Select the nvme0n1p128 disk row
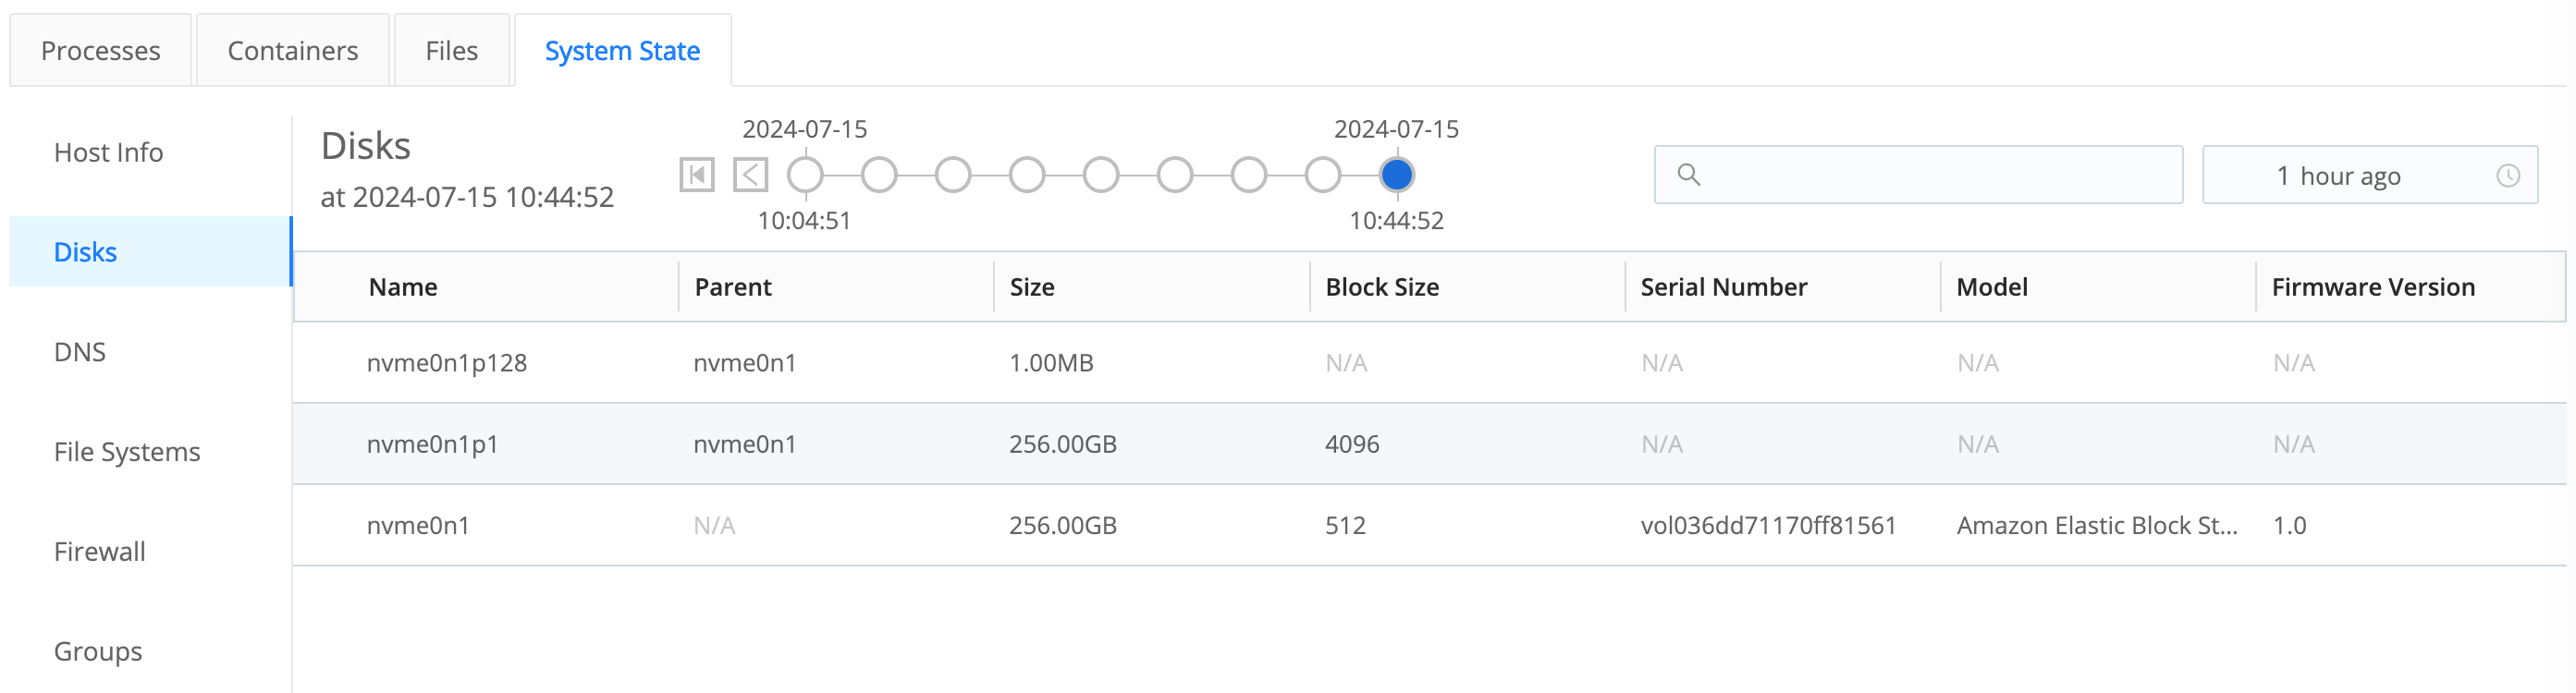This screenshot has width=2576, height=693. coord(446,363)
